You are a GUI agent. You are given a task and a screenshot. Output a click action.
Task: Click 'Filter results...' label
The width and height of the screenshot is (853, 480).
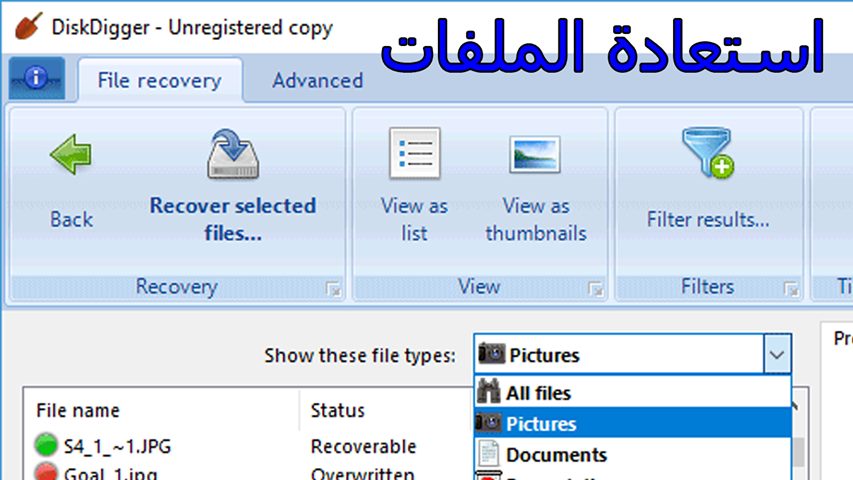click(708, 219)
